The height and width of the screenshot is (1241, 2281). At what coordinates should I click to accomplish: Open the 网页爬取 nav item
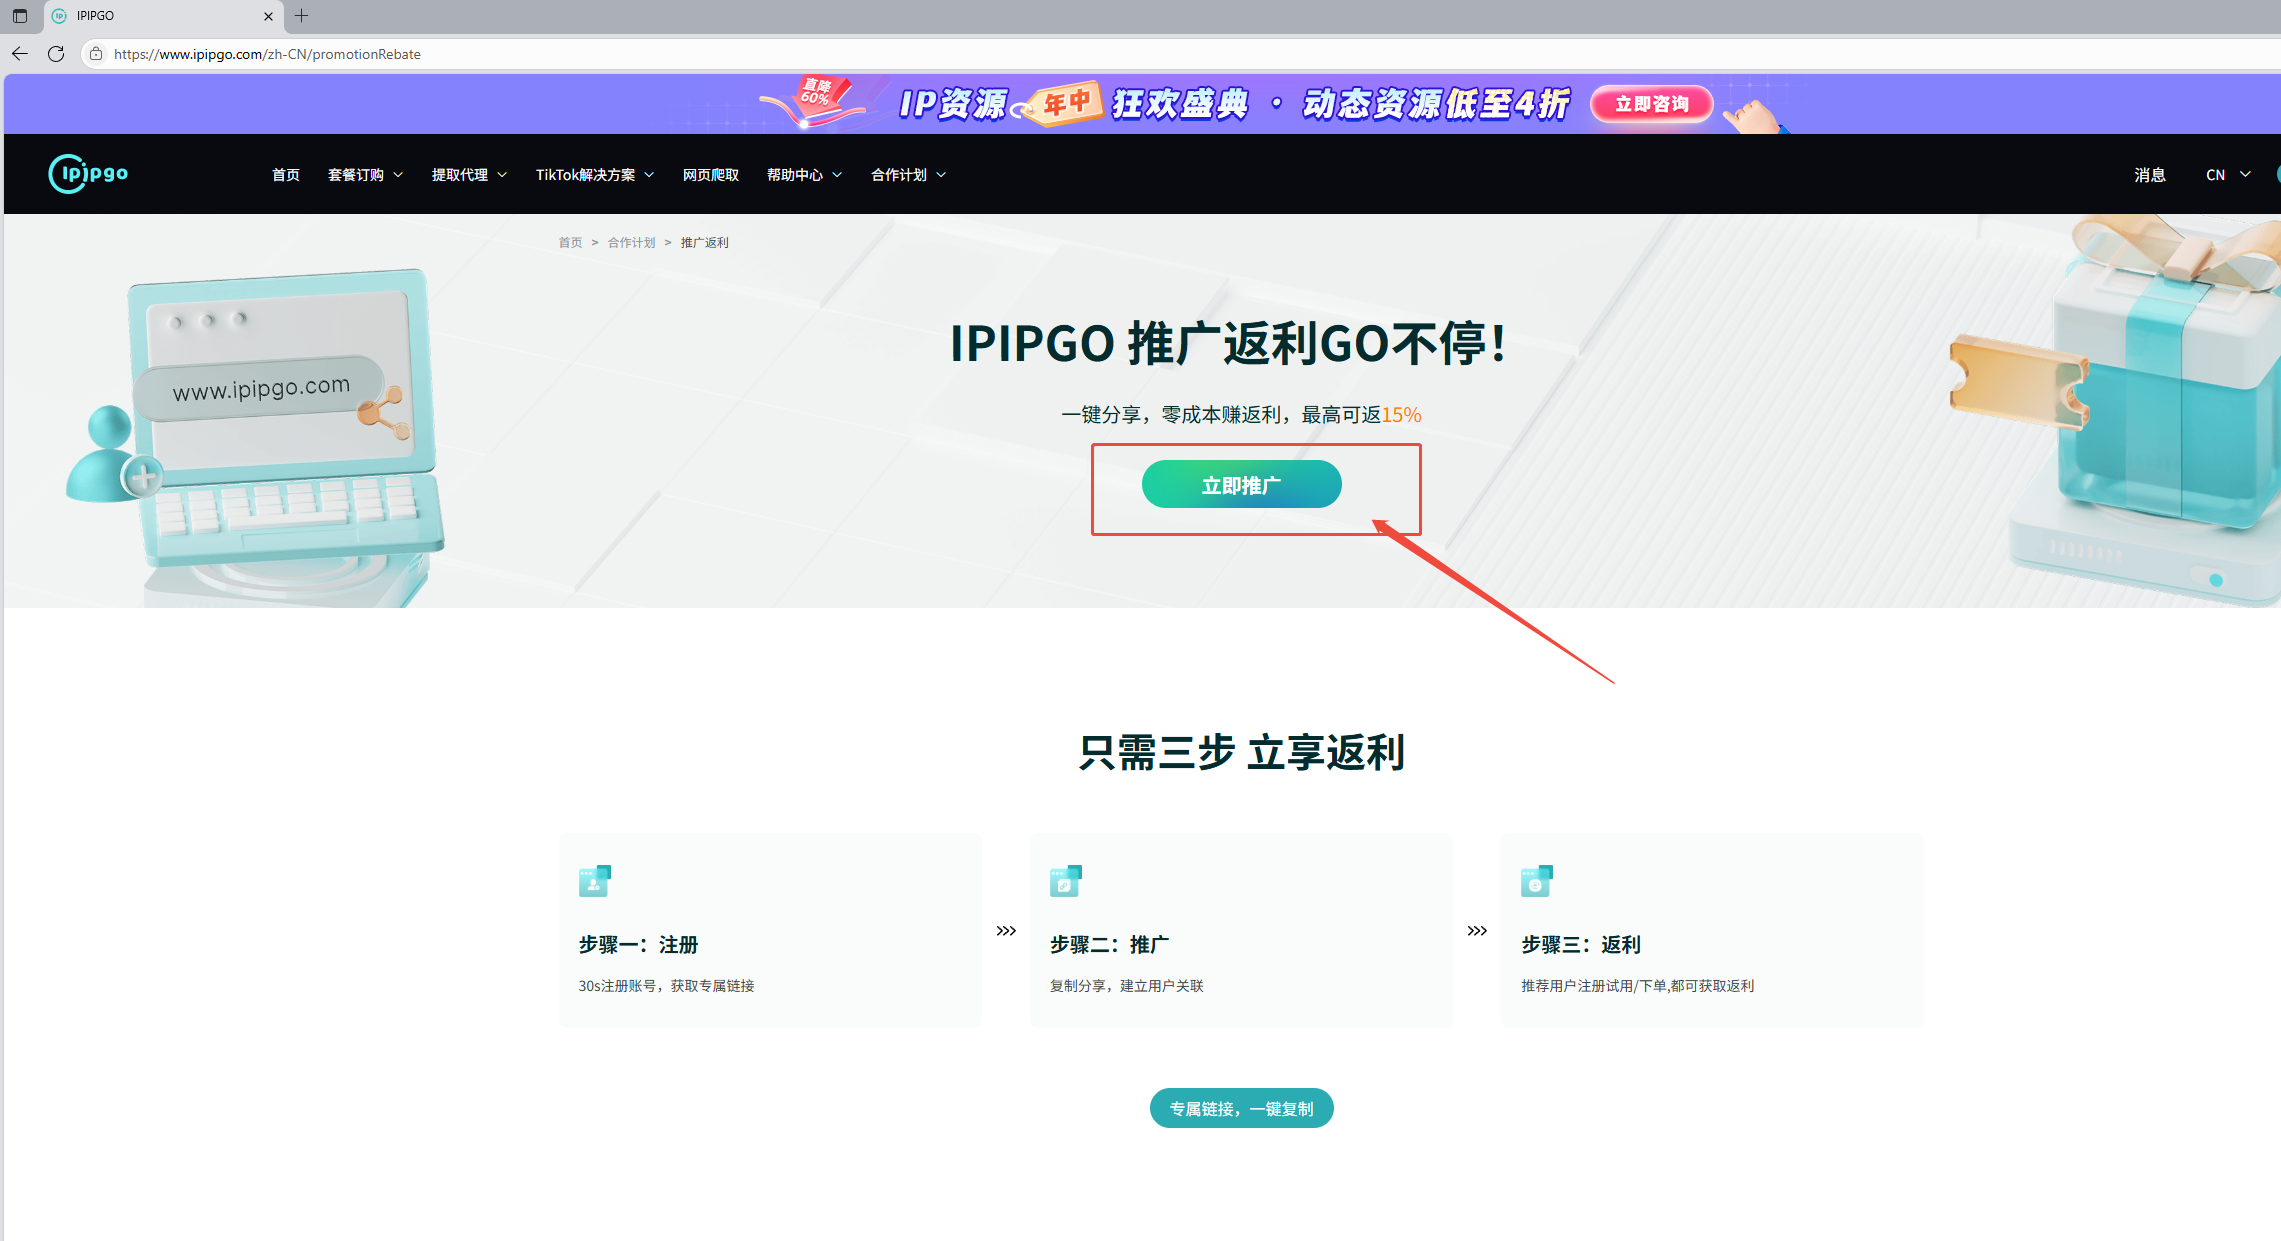711,175
